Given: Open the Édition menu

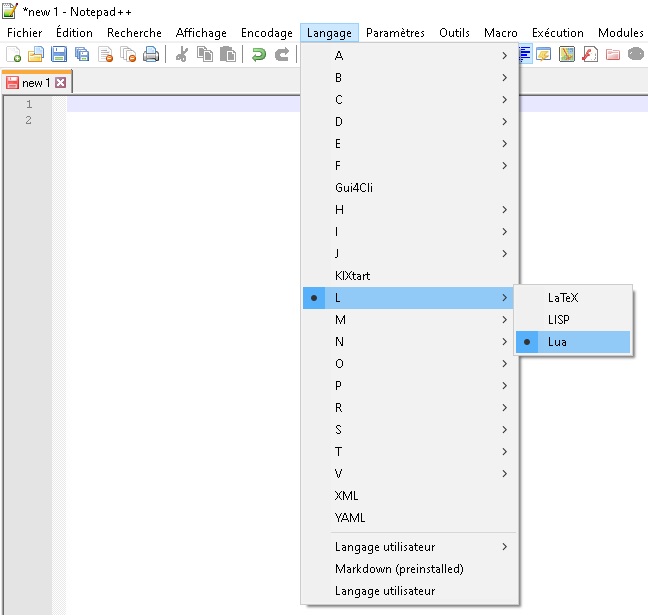Looking at the screenshot, I should click(x=74, y=33).
